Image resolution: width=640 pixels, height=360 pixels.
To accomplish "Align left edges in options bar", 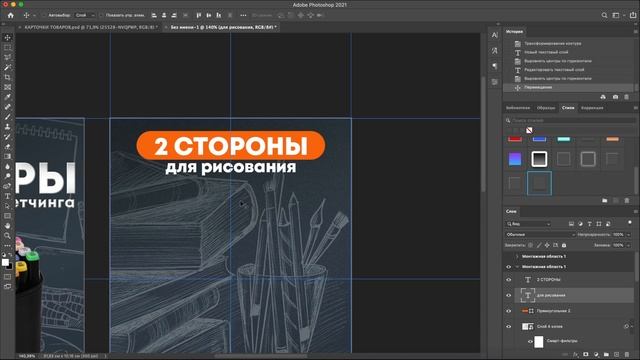I will point(154,15).
